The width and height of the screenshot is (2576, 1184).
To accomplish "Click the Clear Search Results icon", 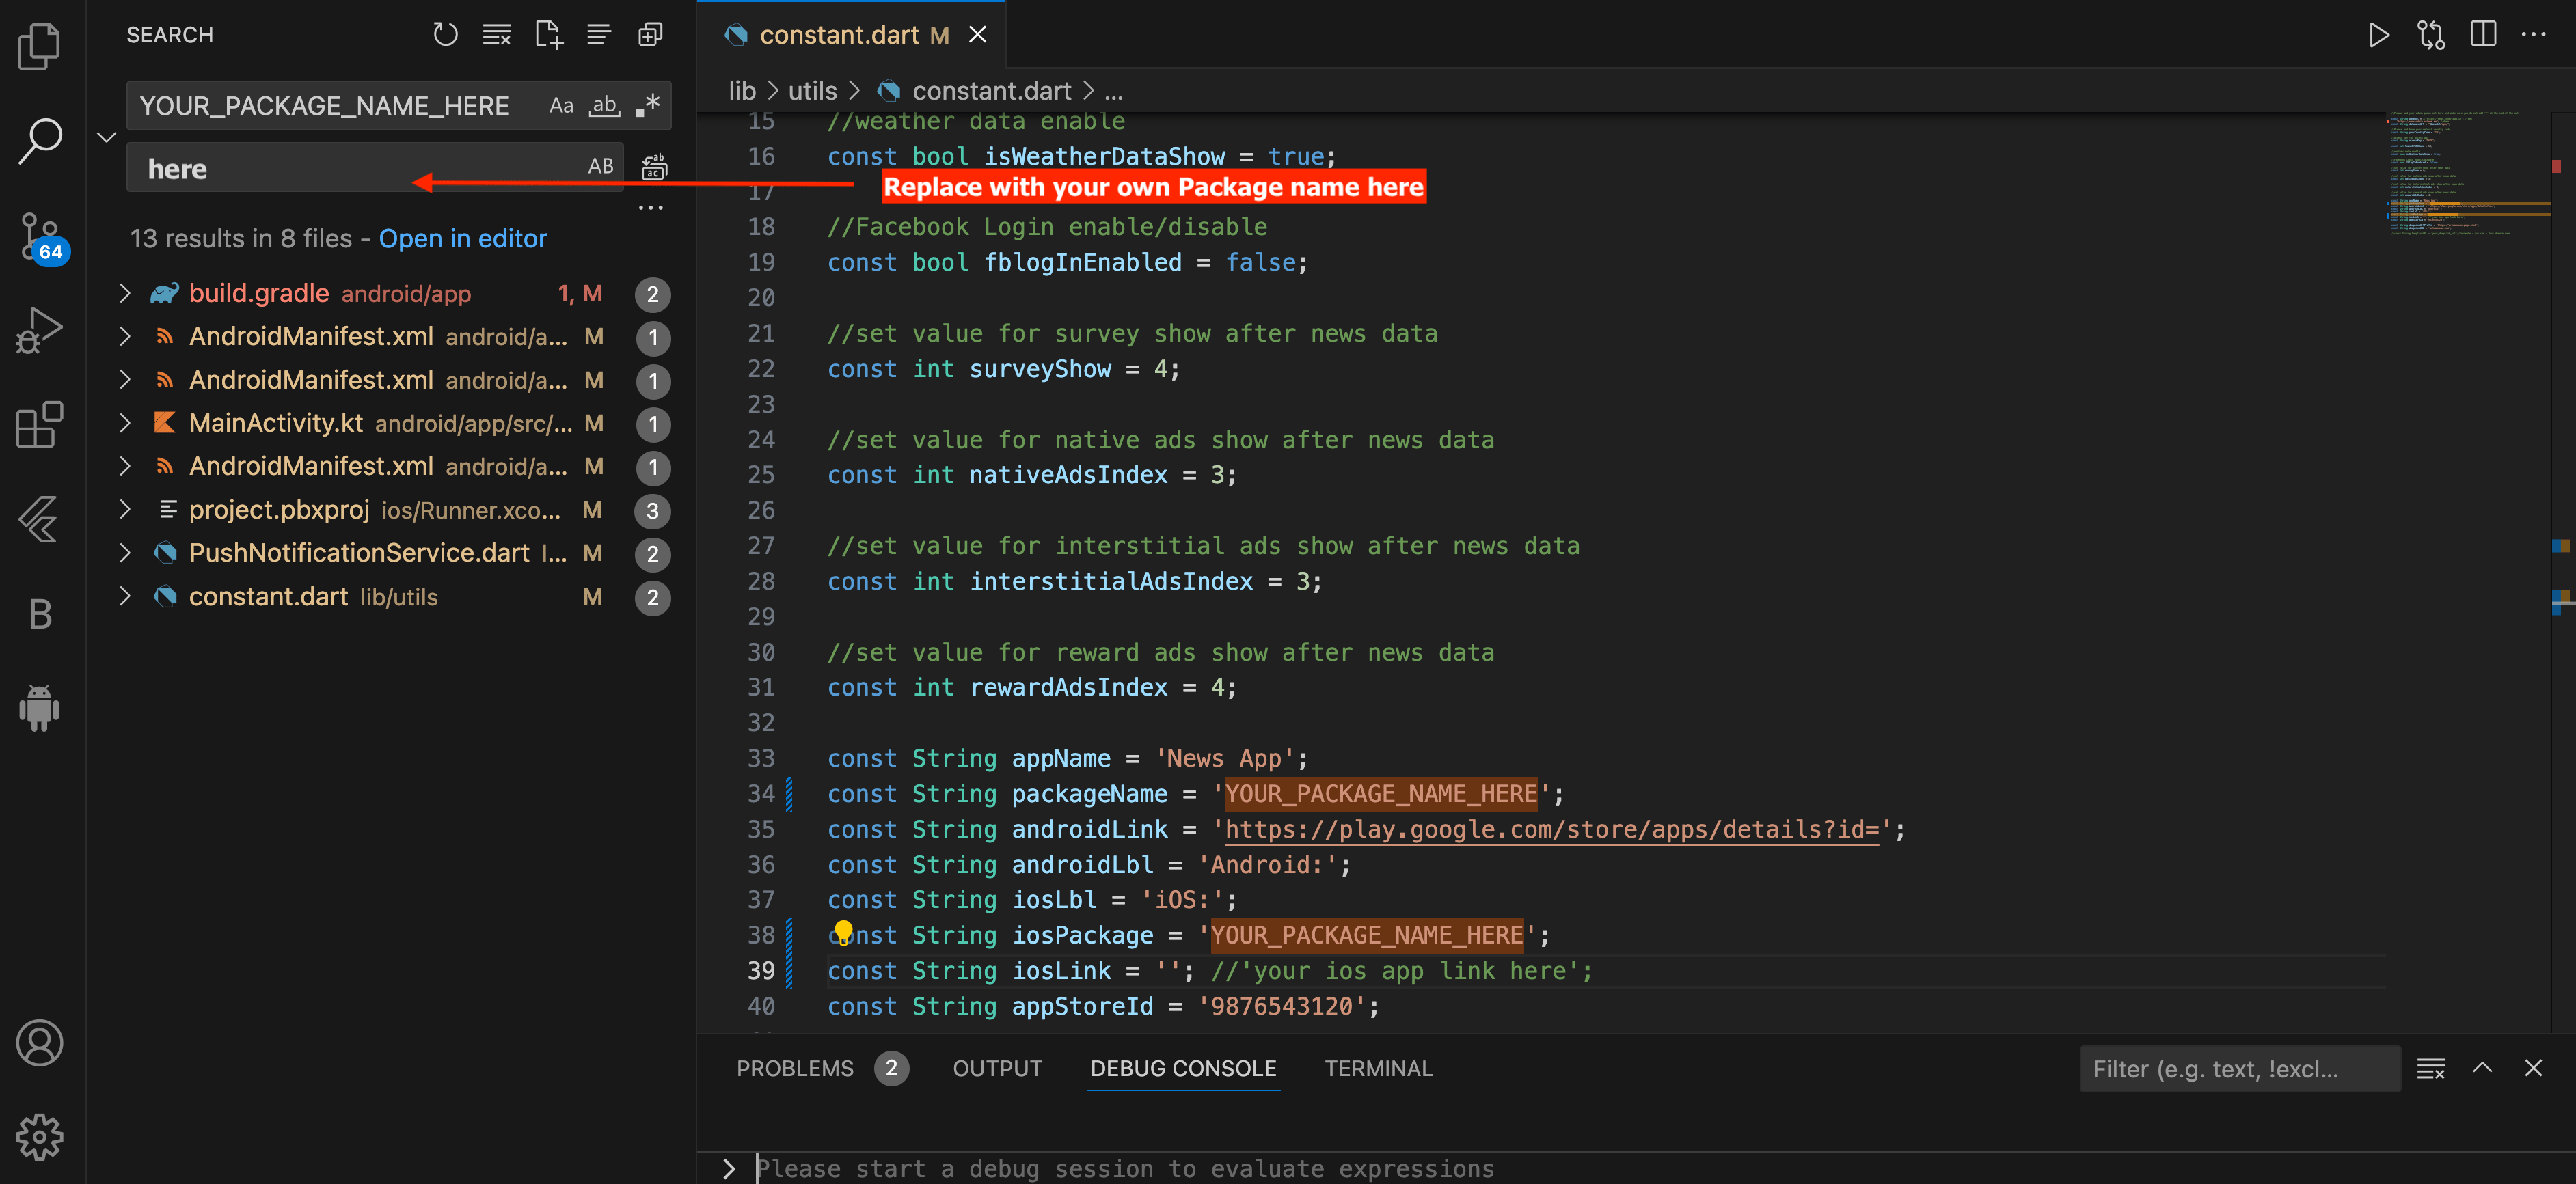I will coord(496,35).
